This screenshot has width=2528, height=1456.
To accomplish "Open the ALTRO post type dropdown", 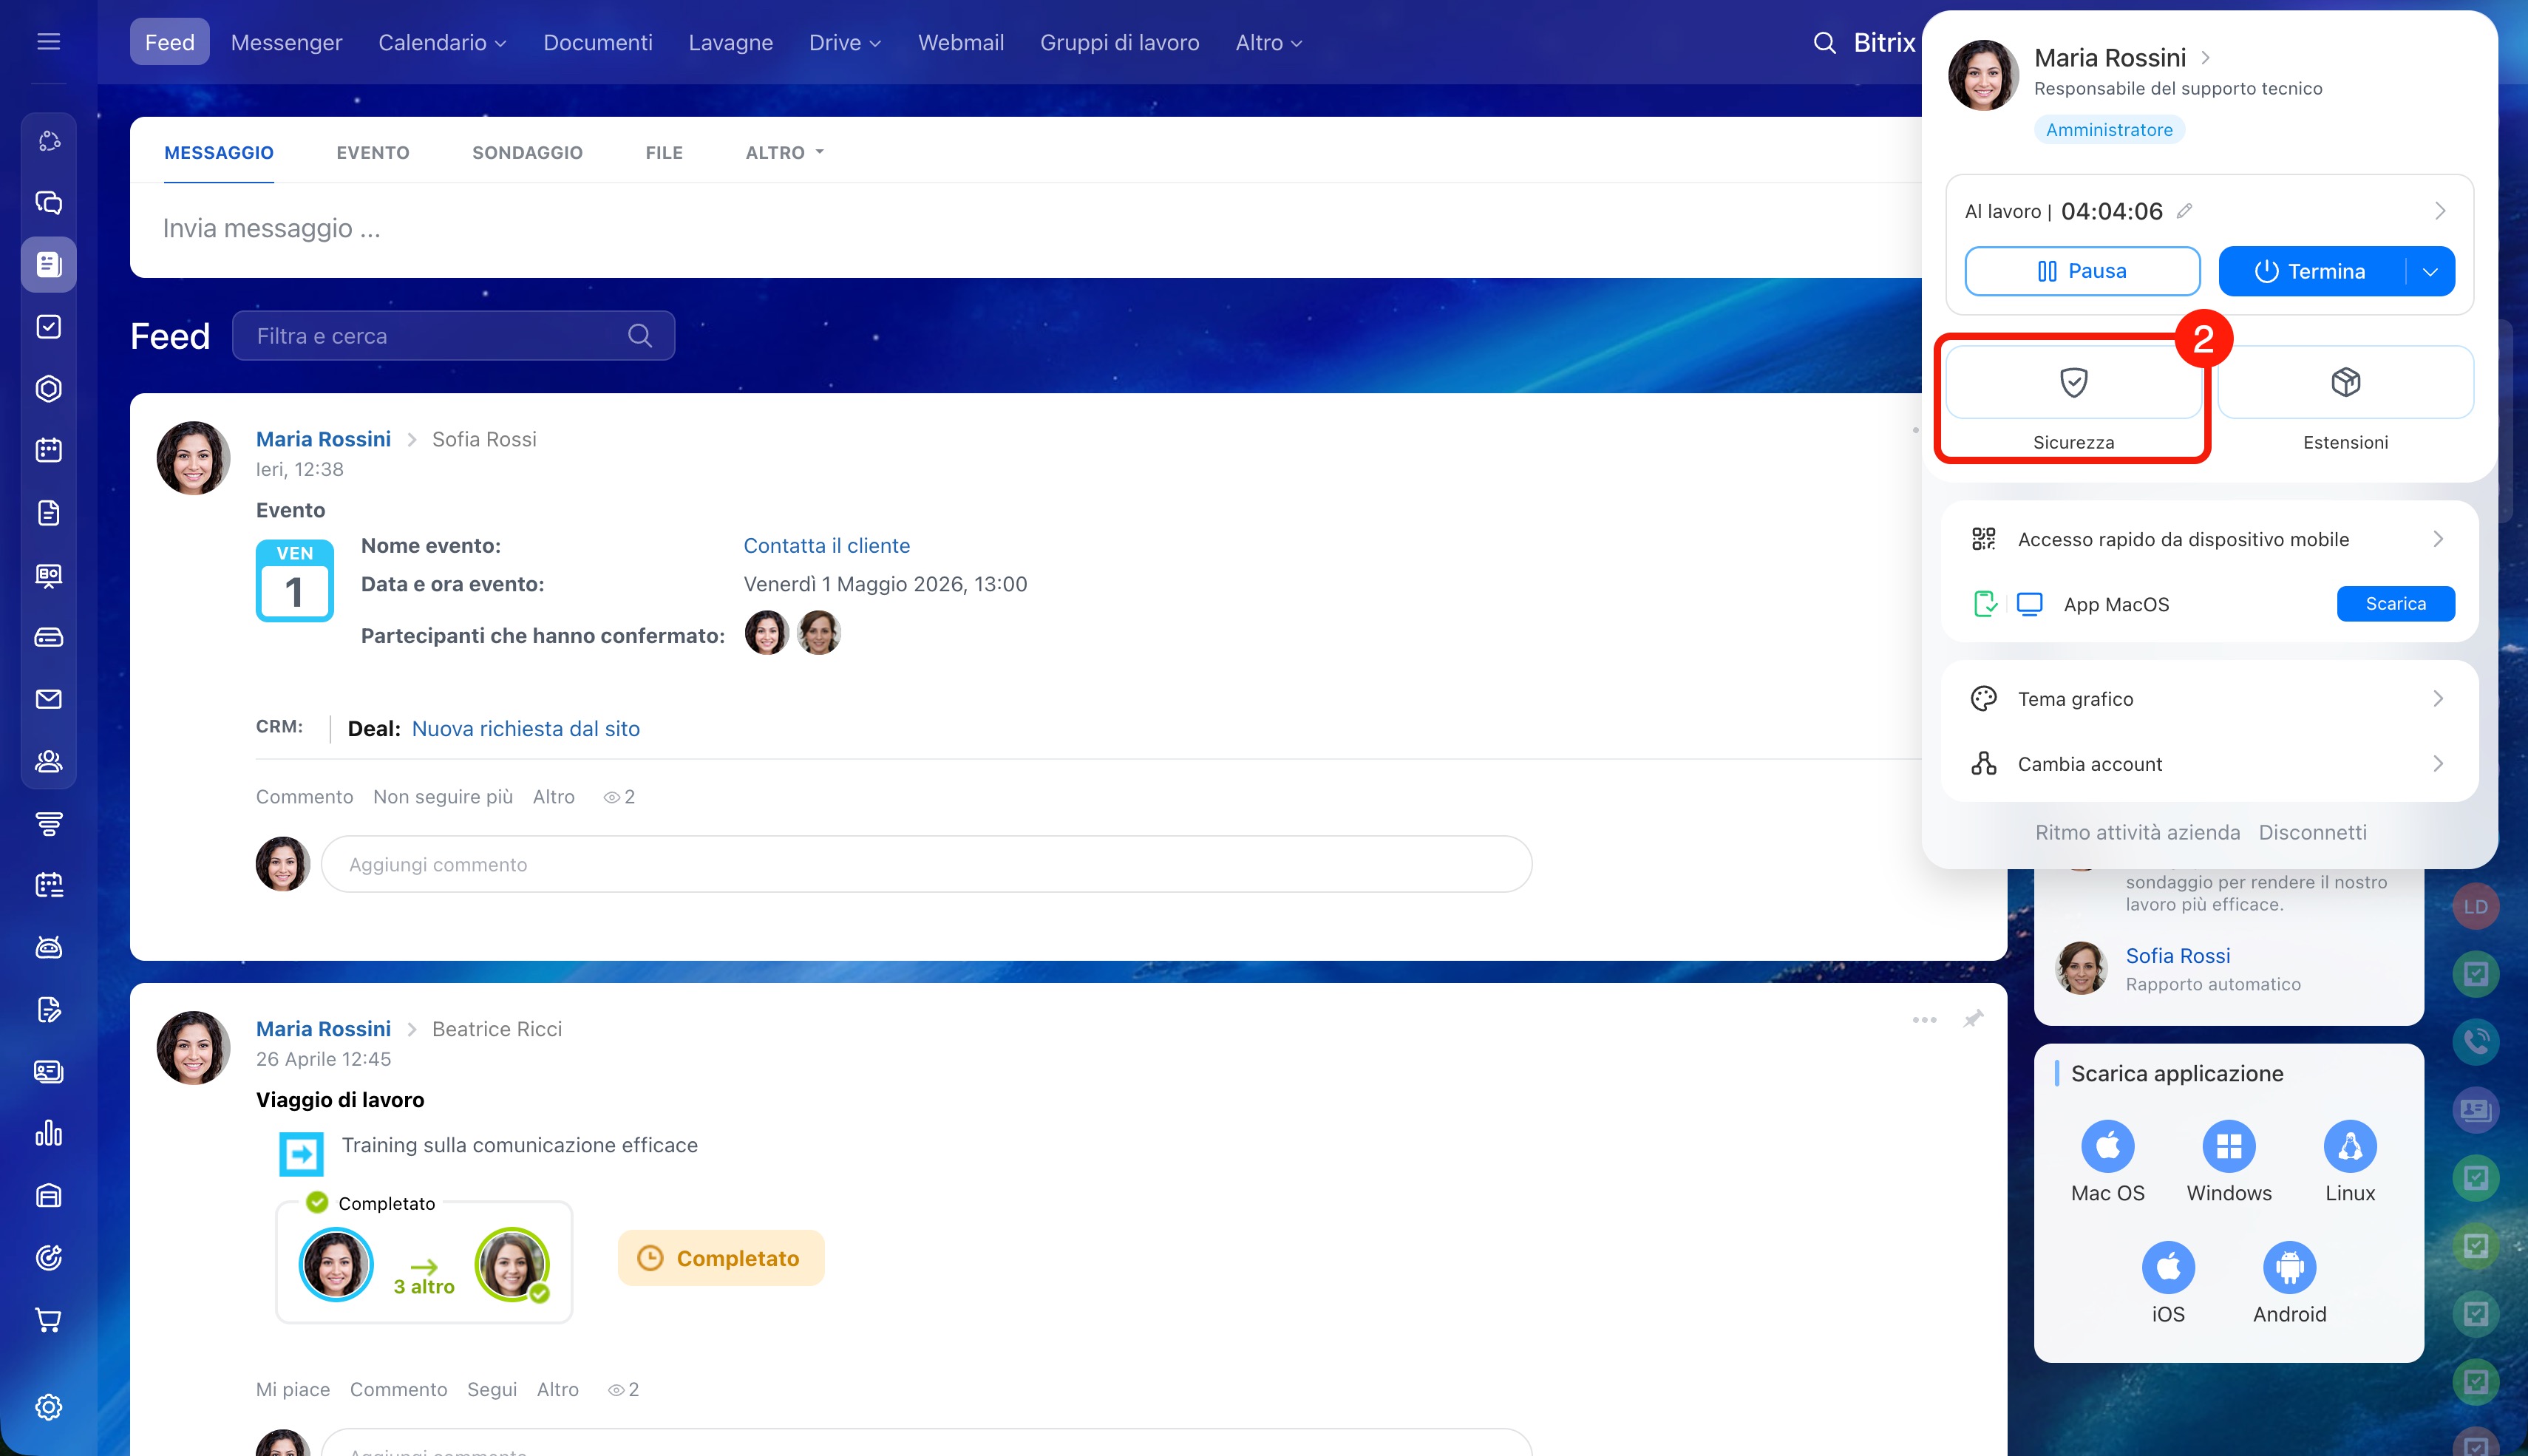I will (784, 153).
